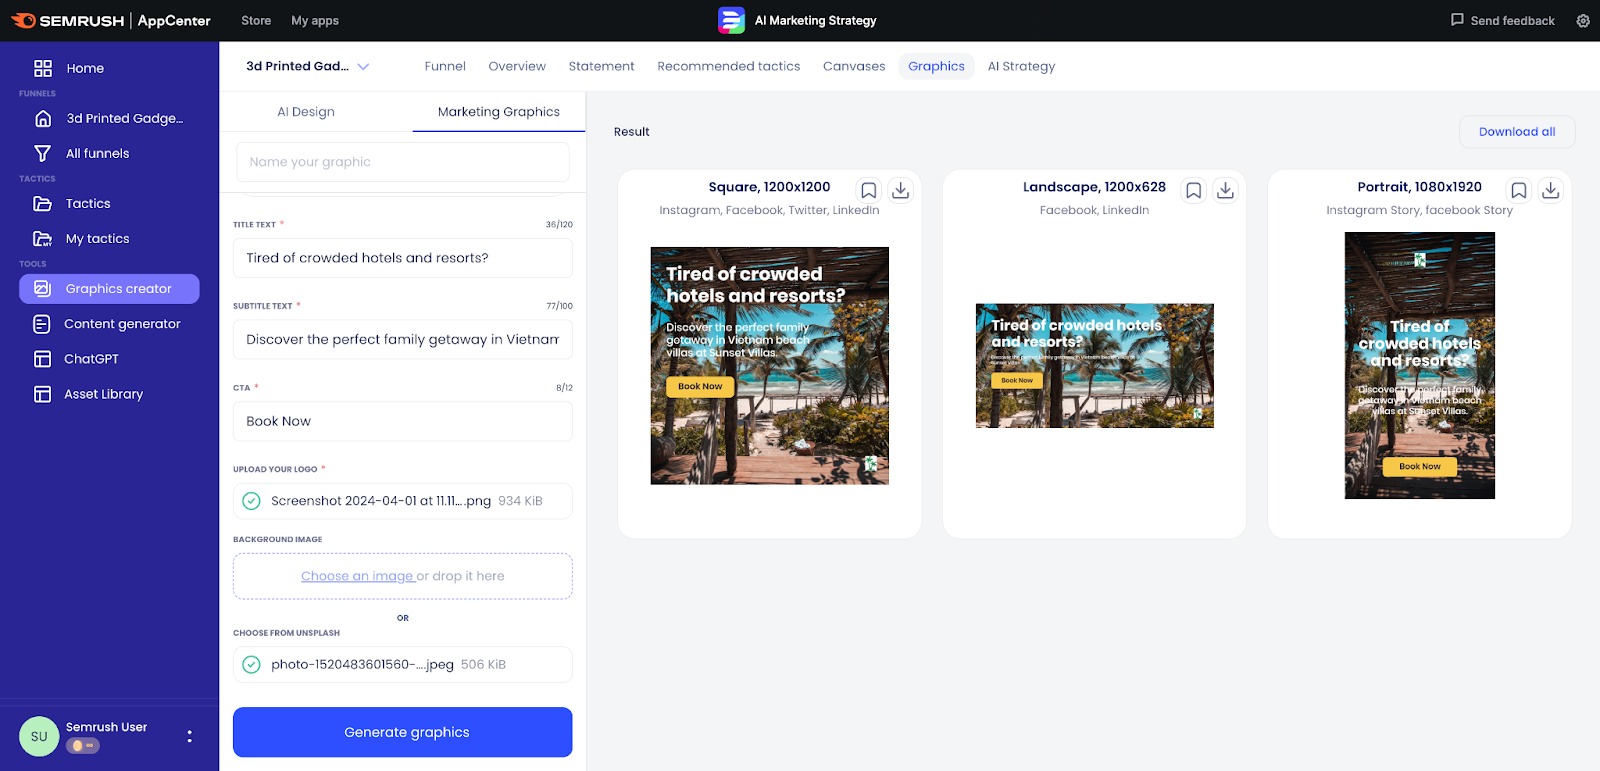Click the CTA Book Now input field
Viewport: 1600px width, 771px height.
pos(403,421)
